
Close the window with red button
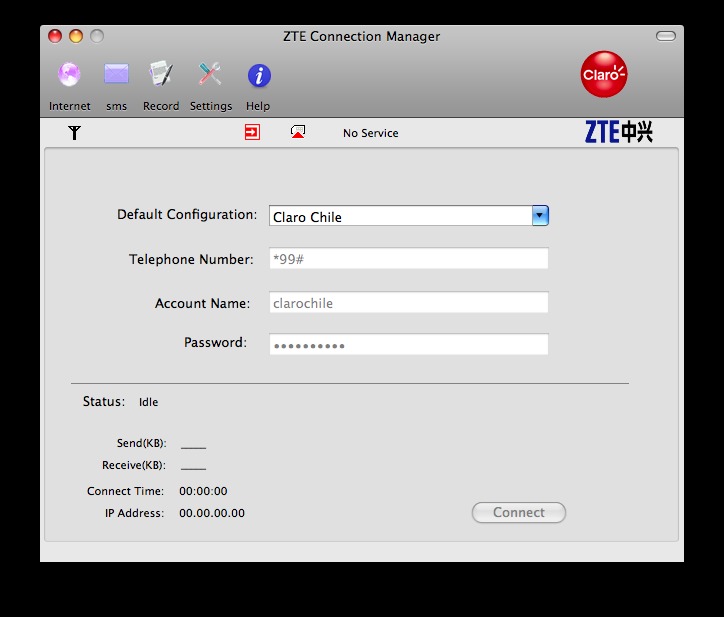pos(55,36)
